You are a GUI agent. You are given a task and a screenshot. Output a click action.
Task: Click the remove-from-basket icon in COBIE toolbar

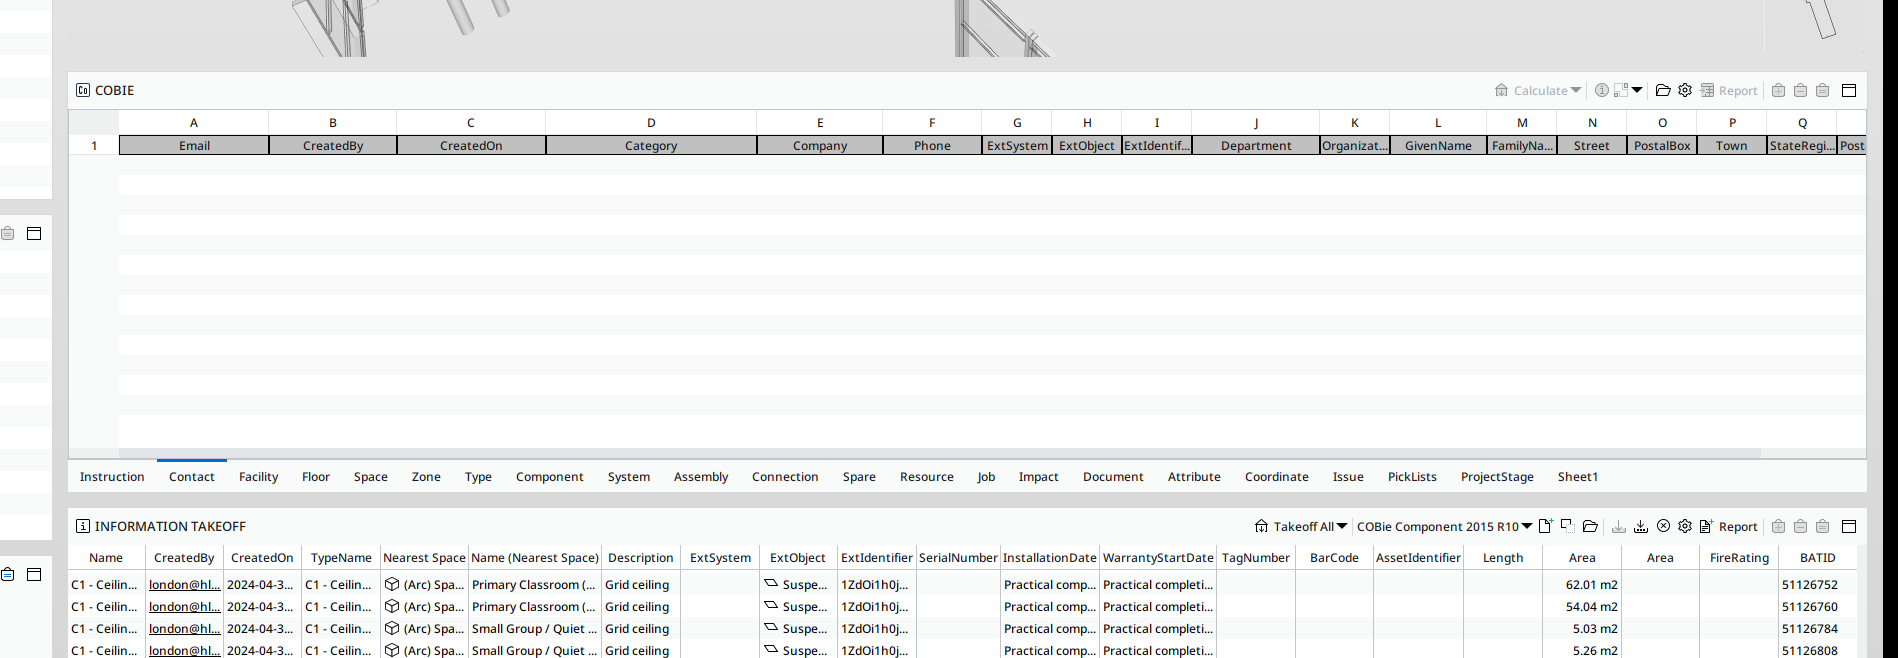coord(1800,90)
